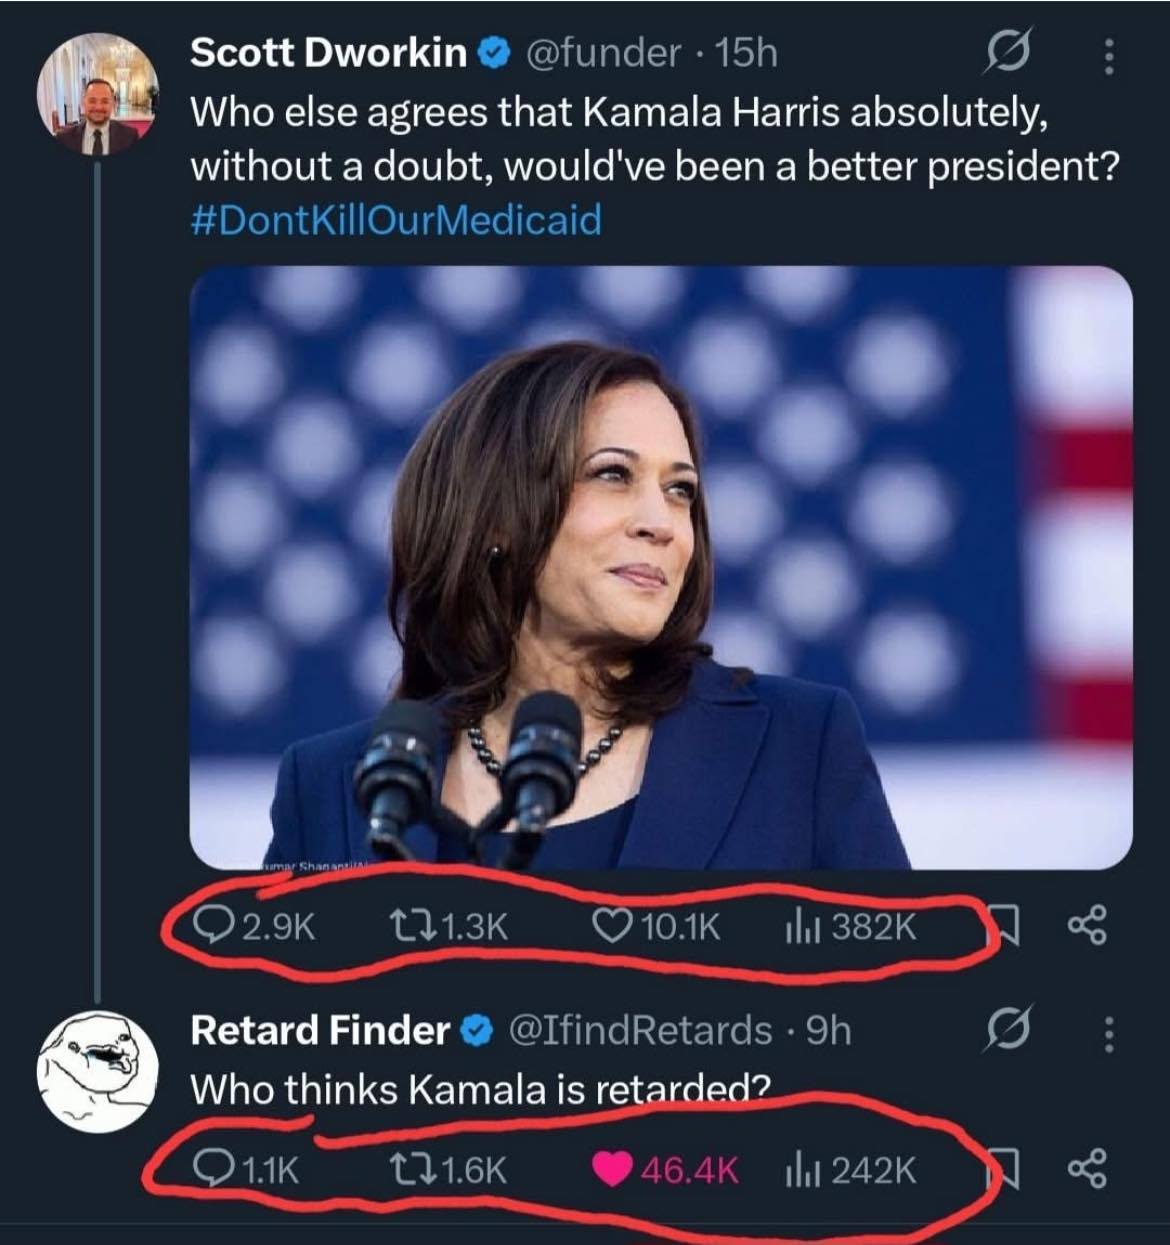This screenshot has height=1245, width=1170.
Task: Open Grok icon on the reply post
Action: coord(1007,1030)
